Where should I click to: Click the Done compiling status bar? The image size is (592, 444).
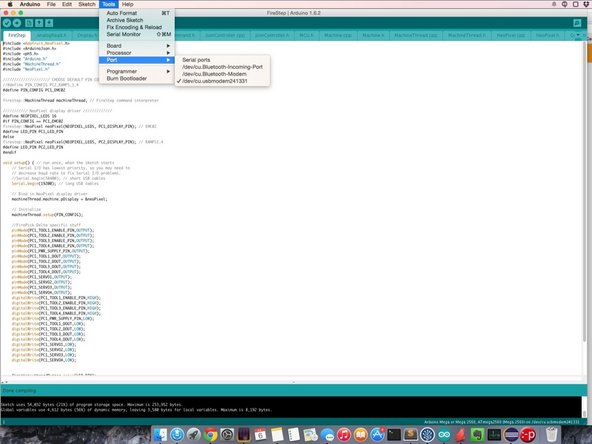(x=293, y=390)
